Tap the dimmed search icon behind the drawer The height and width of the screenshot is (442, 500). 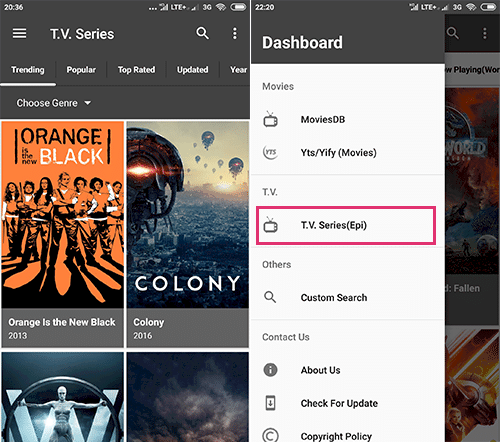click(453, 33)
